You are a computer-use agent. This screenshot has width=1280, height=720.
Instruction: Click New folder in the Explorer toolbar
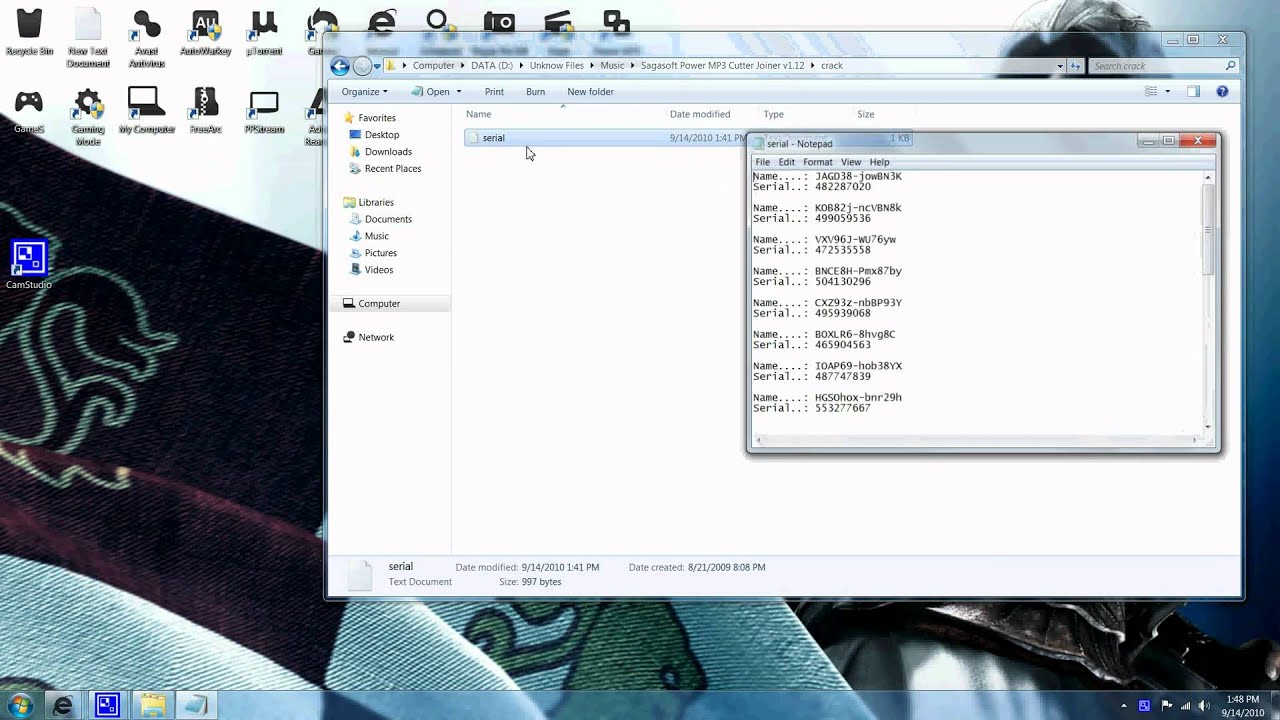point(590,92)
